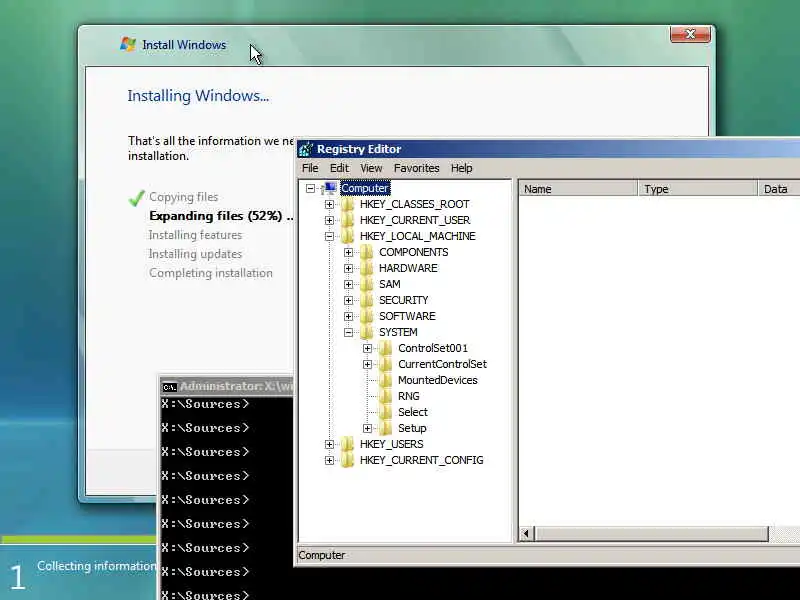Open the Favorites menu in Registry Editor
This screenshot has height=600, width=800.
(416, 168)
